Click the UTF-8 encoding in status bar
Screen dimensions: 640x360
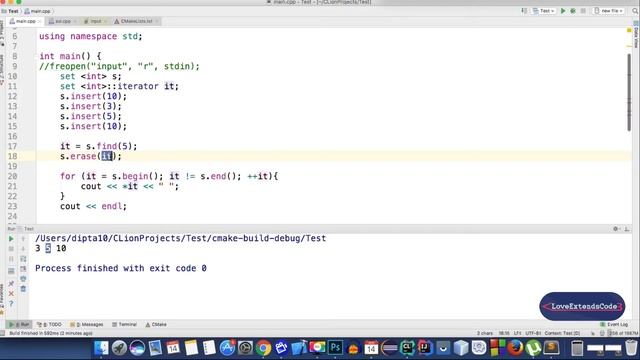[x=533, y=333]
